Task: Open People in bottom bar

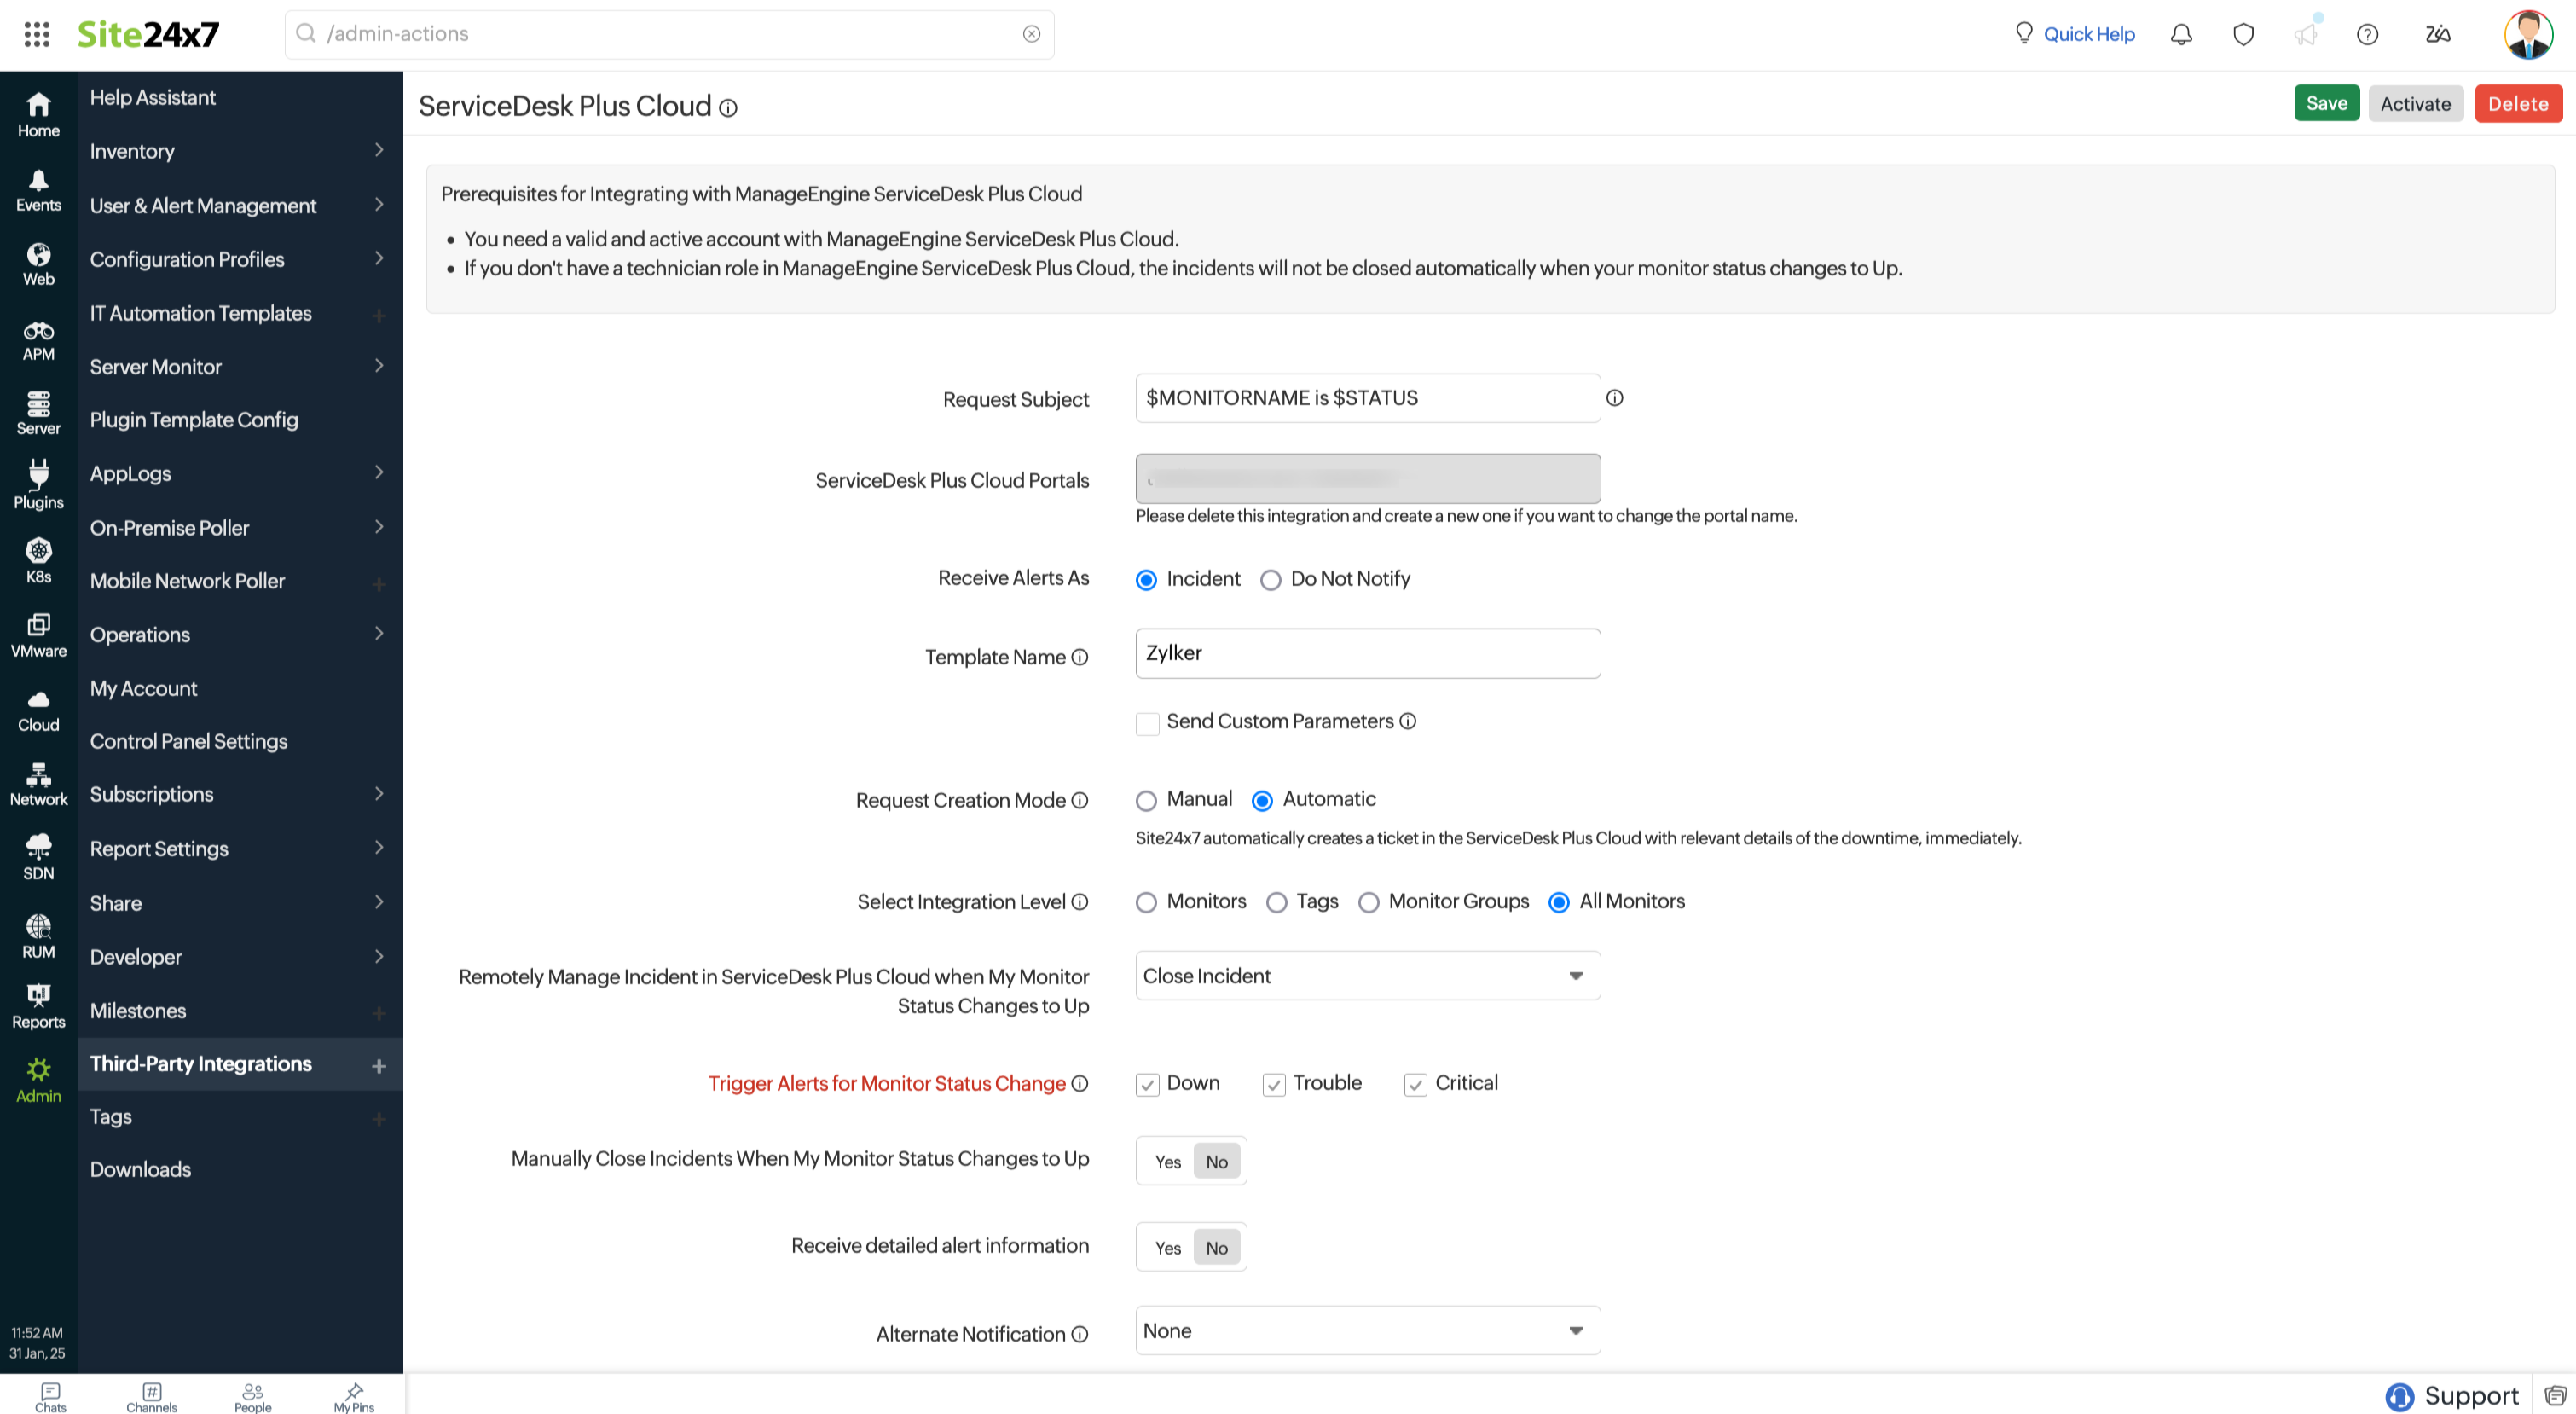Action: point(253,1397)
